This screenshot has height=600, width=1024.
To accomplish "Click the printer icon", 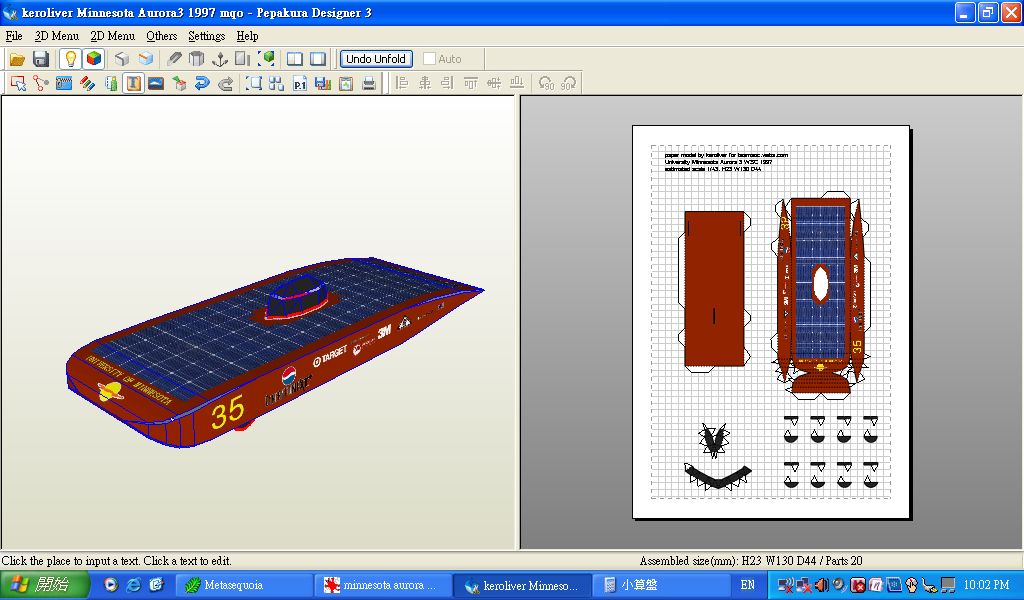I will tap(369, 84).
